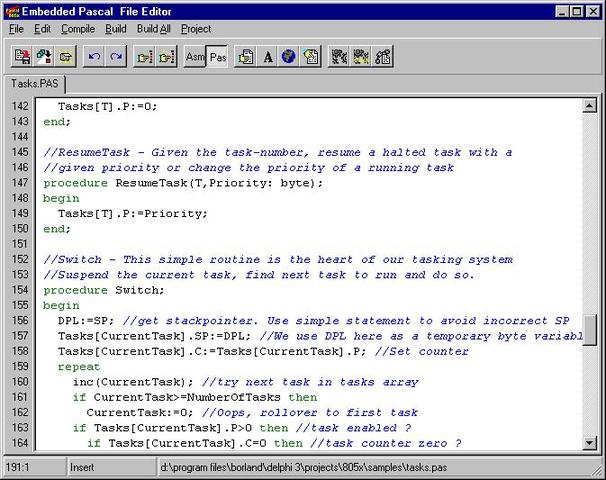
Task: Click 'Insert' mode in status bar
Action: click(82, 468)
